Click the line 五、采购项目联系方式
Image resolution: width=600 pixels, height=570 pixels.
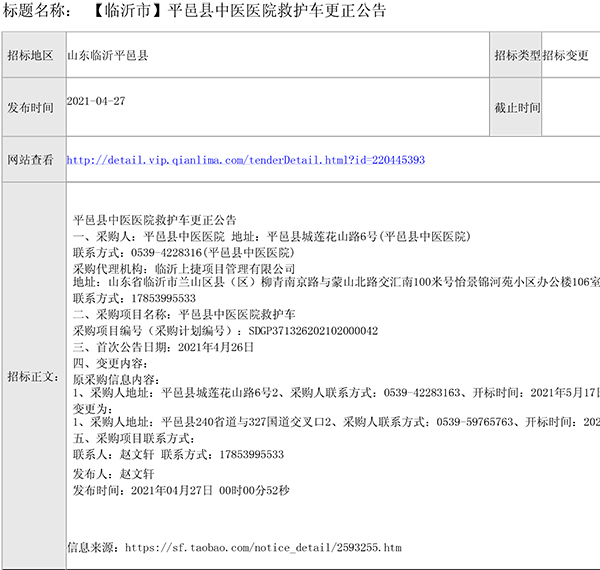click(134, 438)
